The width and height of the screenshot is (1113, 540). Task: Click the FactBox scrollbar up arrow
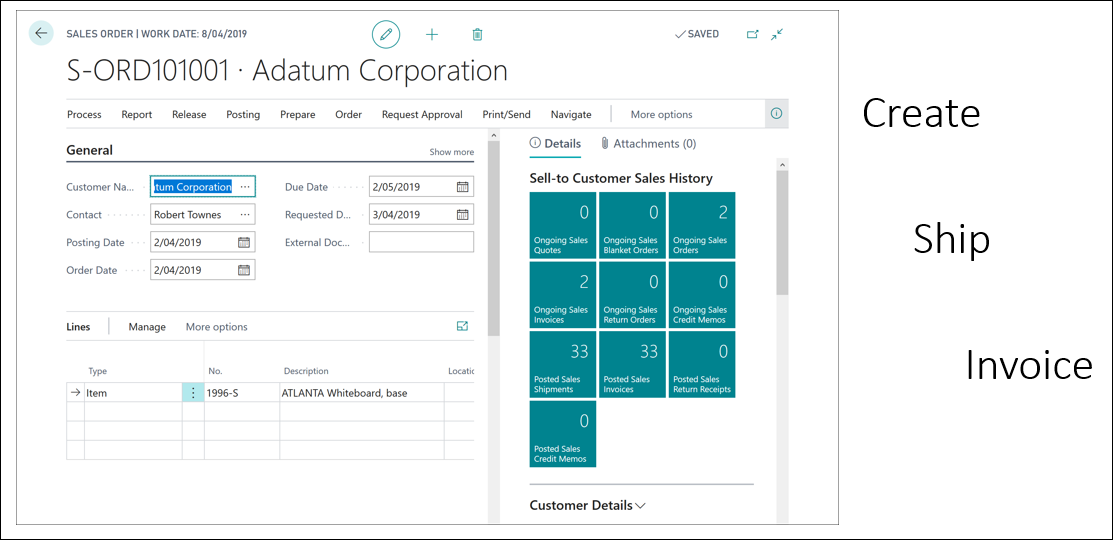point(782,165)
